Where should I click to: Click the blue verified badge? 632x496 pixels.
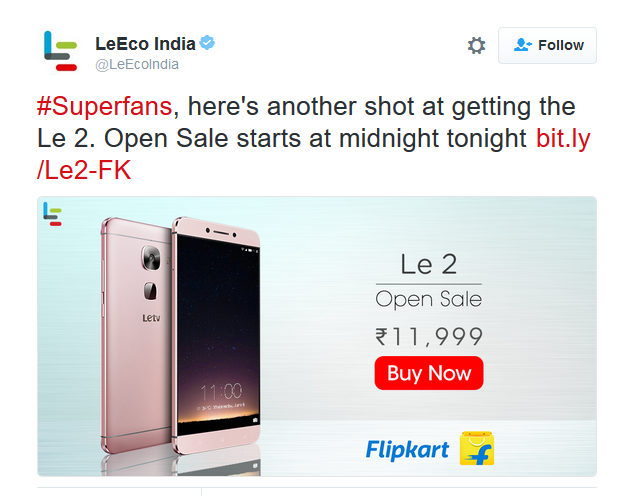[208, 43]
